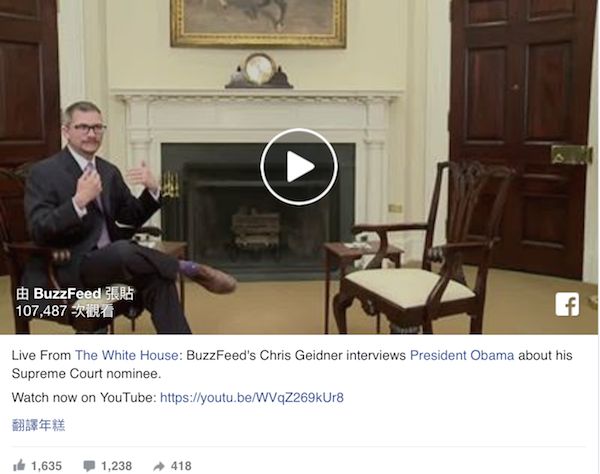Play the BuzzFeed interview video
Screen dimensions: 600x474
[299, 167]
